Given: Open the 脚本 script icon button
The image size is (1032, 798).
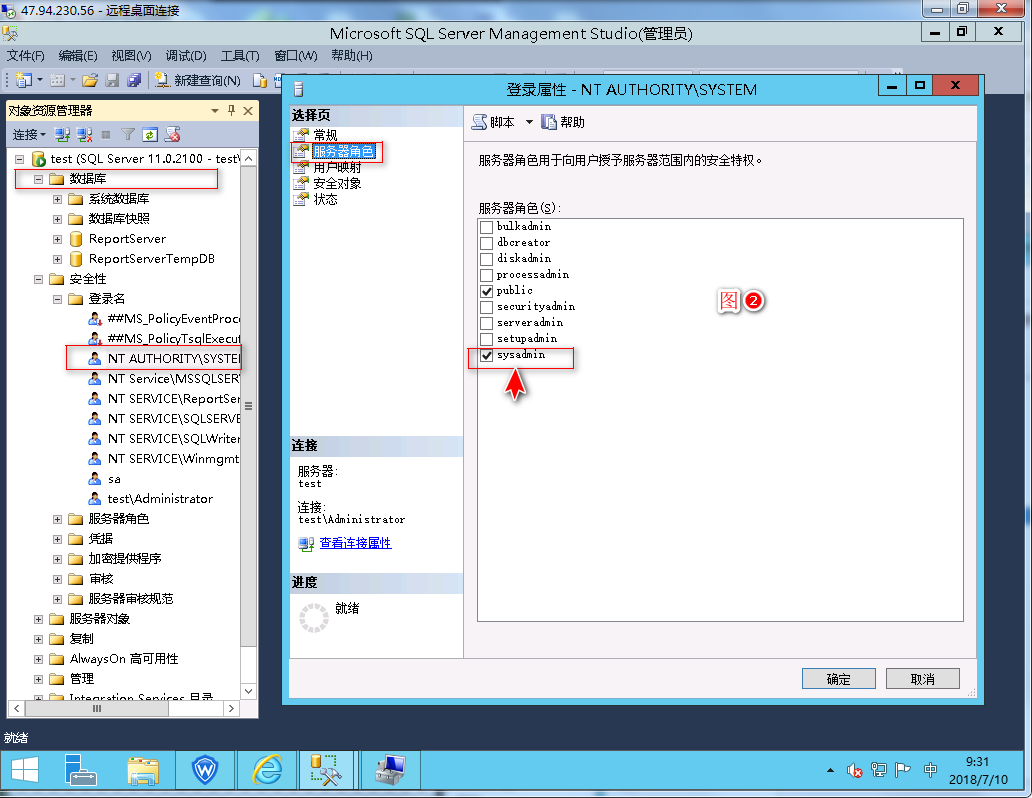Looking at the screenshot, I should pyautogui.click(x=493, y=122).
